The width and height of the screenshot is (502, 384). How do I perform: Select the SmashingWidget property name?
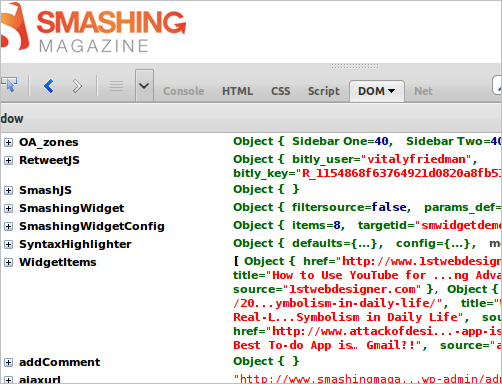click(72, 208)
